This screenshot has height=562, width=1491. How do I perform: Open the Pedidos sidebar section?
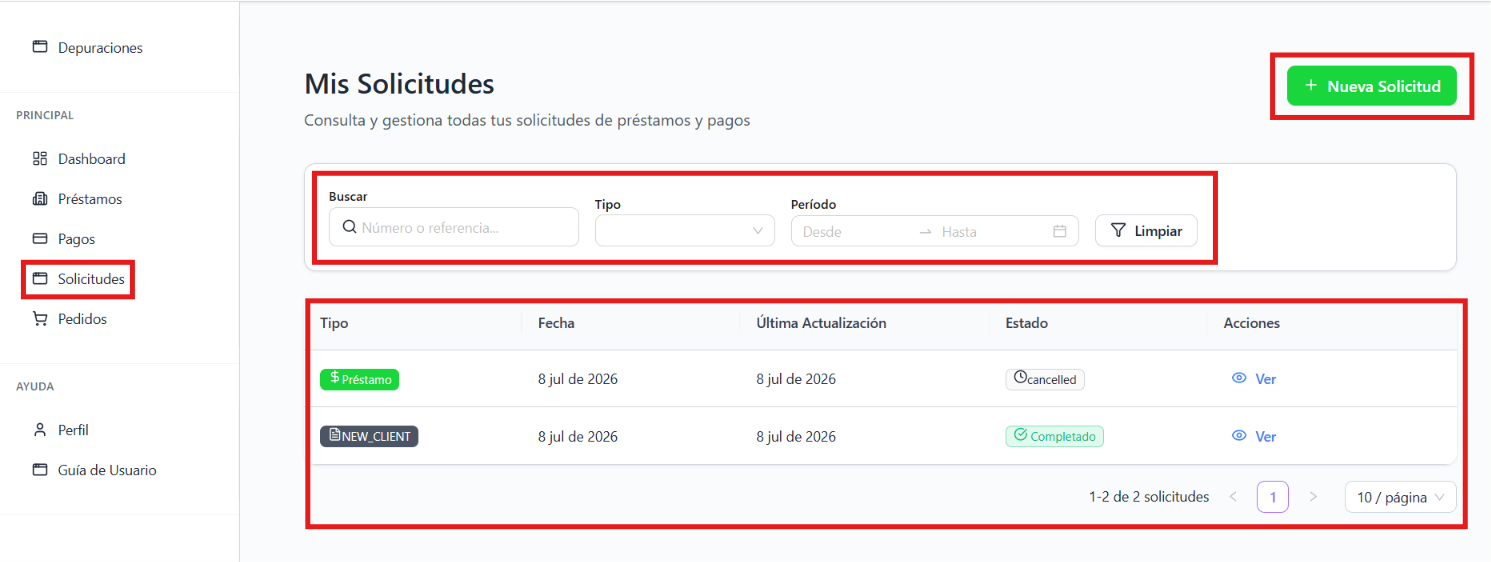coord(70,319)
